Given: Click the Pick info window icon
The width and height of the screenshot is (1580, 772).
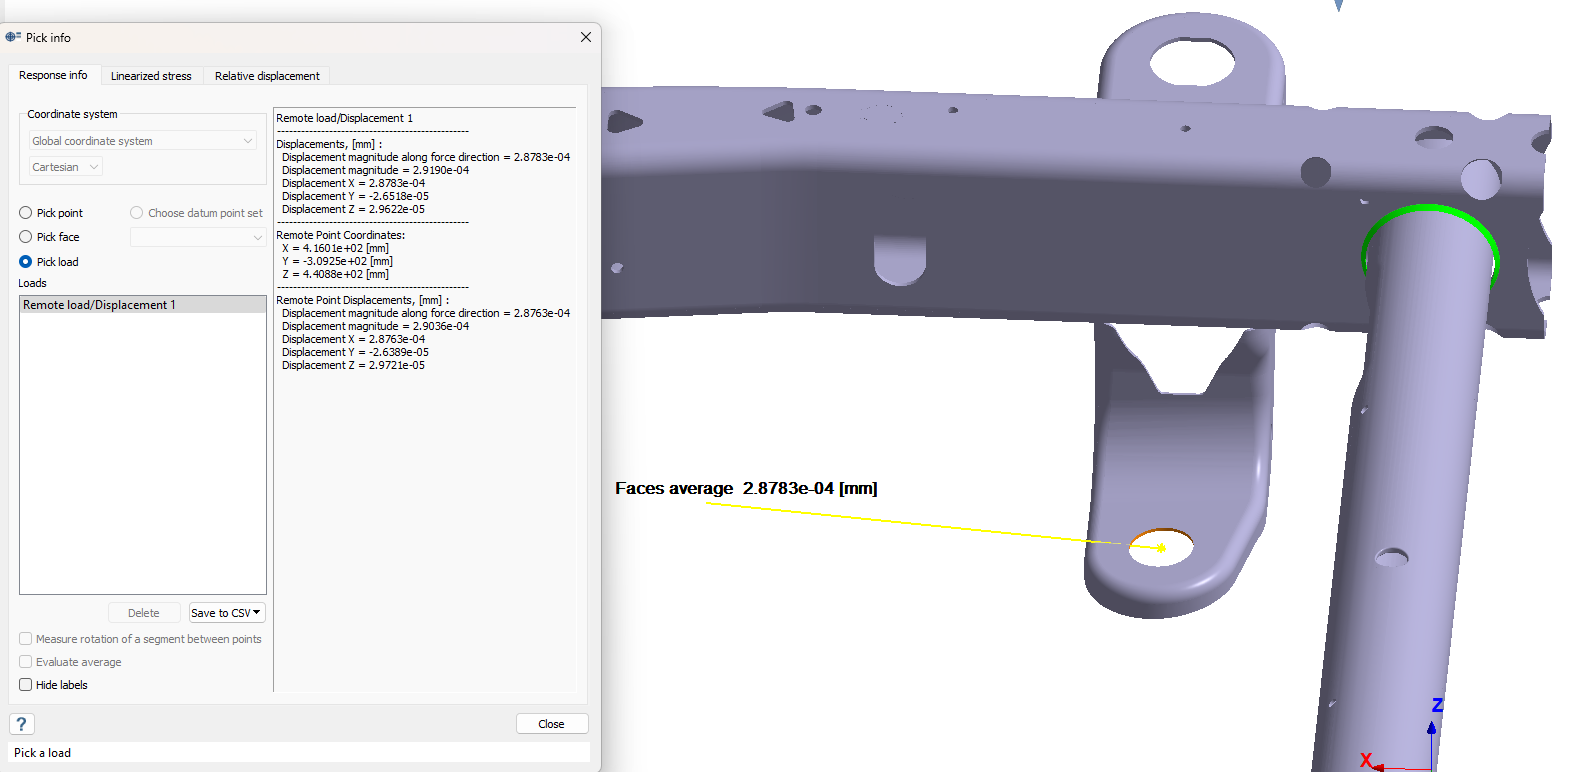Looking at the screenshot, I should click(x=13, y=37).
